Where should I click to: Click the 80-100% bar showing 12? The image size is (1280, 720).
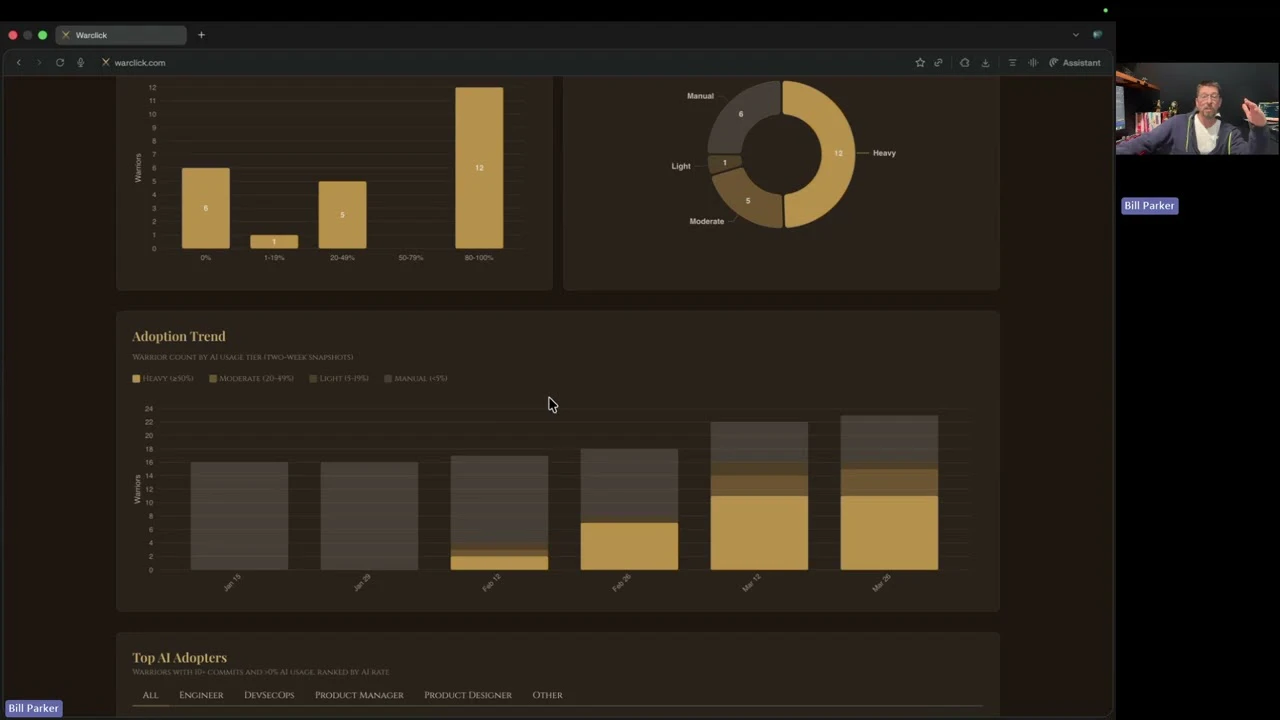pos(479,168)
